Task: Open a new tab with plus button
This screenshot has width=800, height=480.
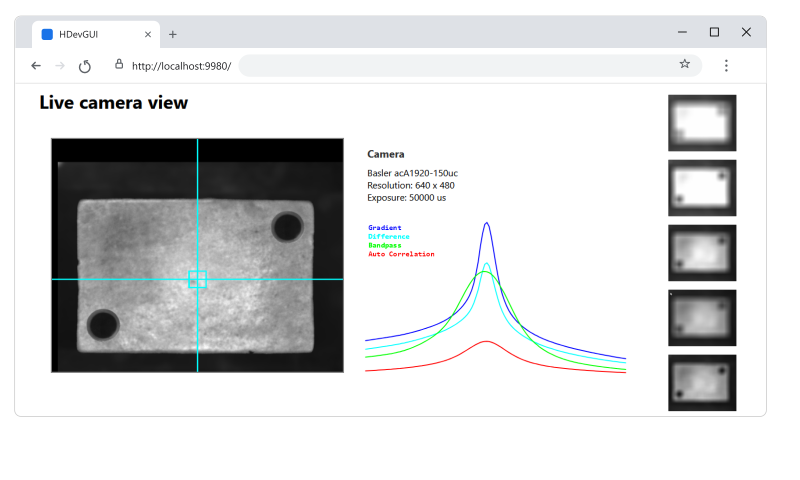Action: (x=172, y=34)
